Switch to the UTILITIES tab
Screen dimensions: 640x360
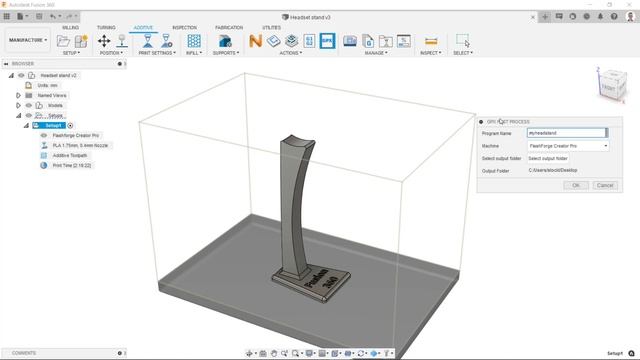point(271,27)
